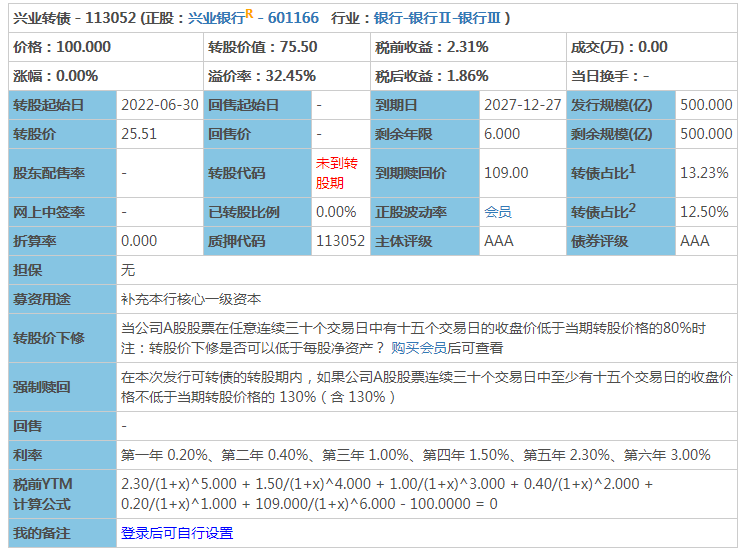This screenshot has width=749, height=556.
Task: Select the remaining years value 6.000
Action: tap(502, 134)
